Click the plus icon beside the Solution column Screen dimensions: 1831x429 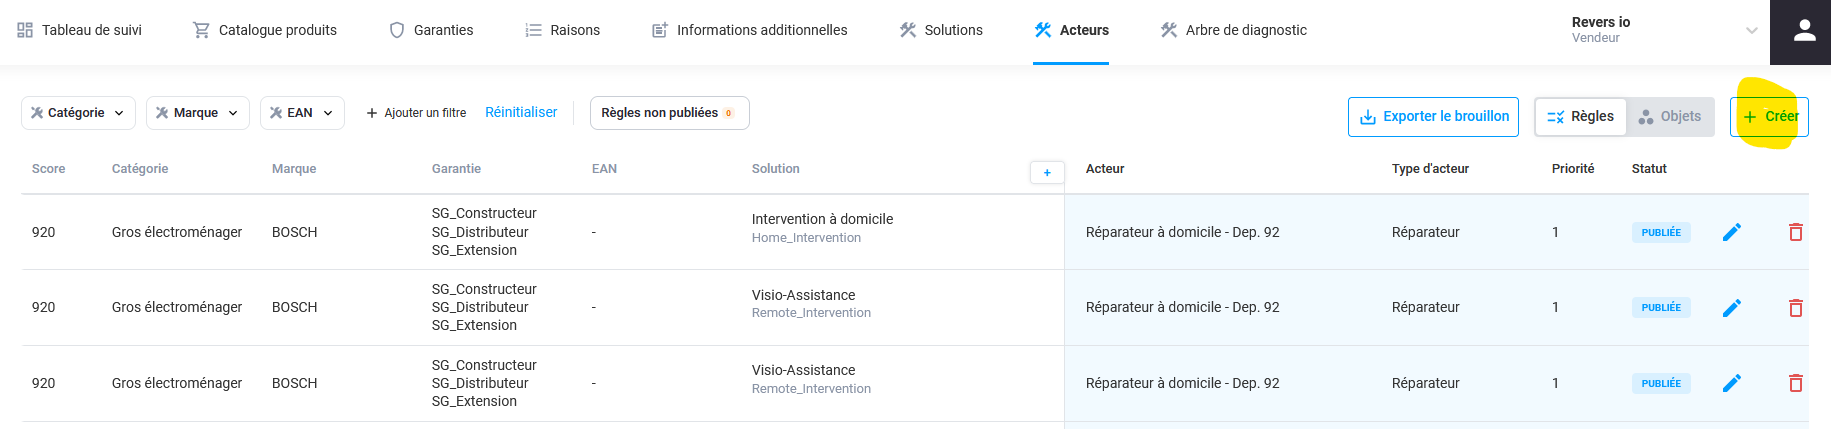(x=1046, y=173)
